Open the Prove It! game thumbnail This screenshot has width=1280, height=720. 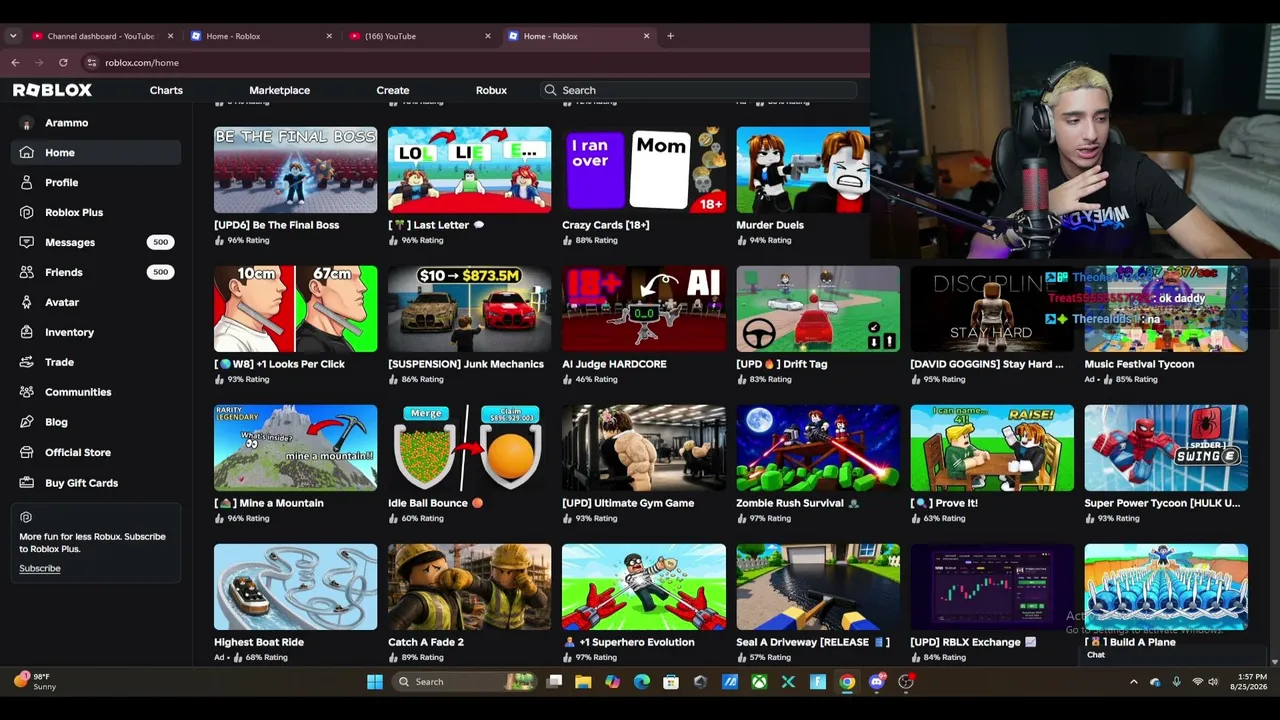click(991, 447)
